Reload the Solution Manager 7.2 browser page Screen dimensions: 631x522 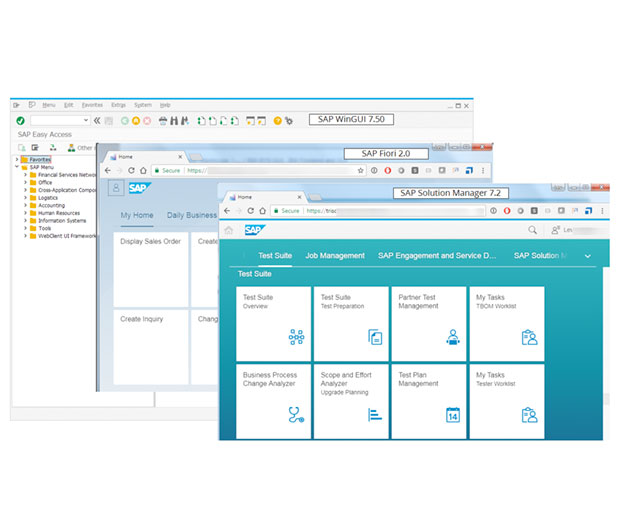pos(251,210)
